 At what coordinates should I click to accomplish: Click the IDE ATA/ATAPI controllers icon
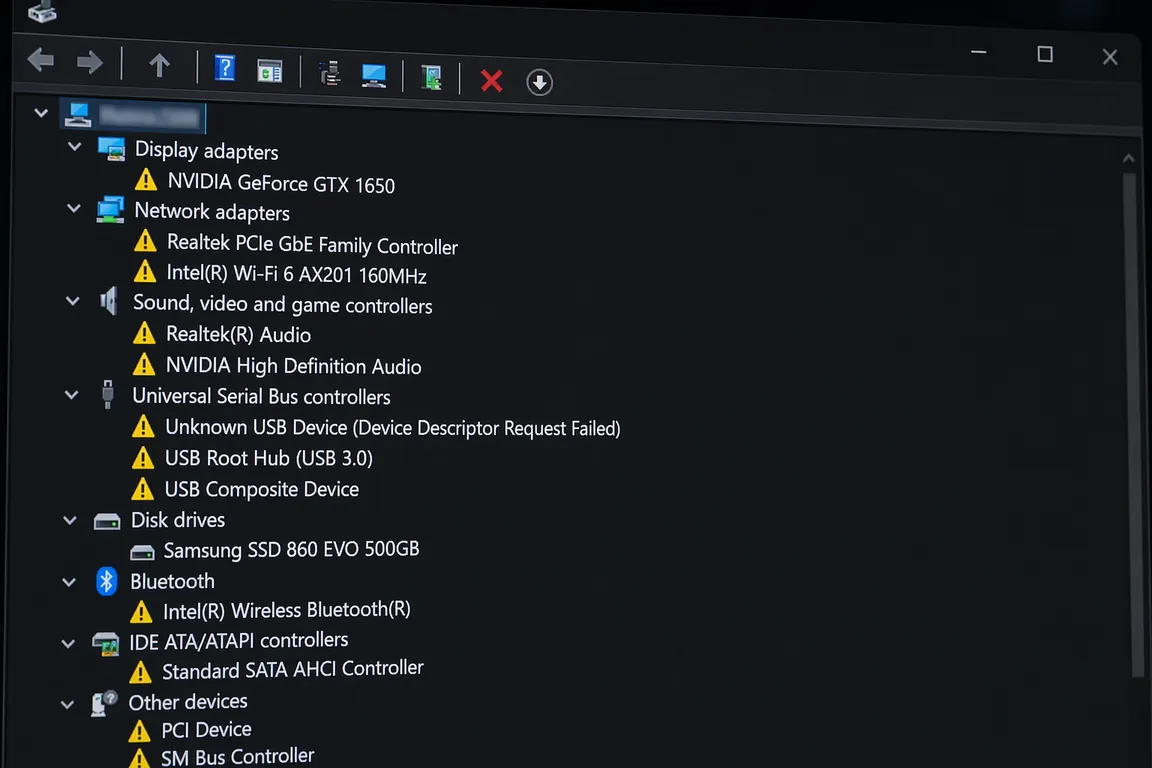(x=106, y=644)
